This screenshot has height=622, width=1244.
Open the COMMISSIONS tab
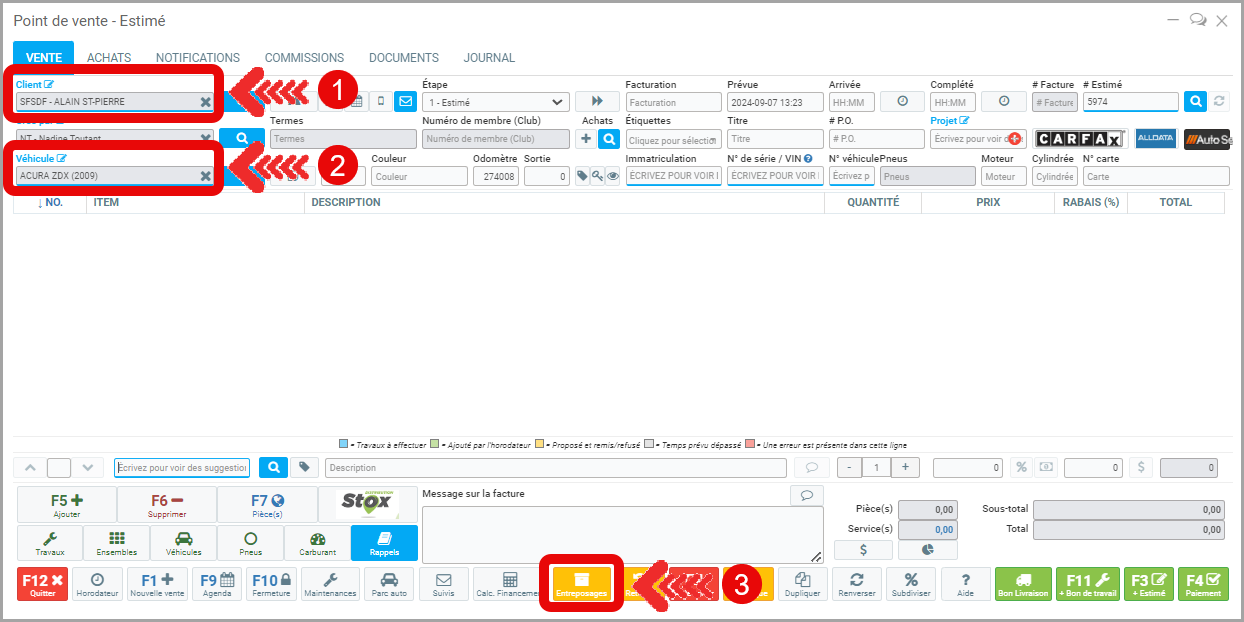click(304, 58)
